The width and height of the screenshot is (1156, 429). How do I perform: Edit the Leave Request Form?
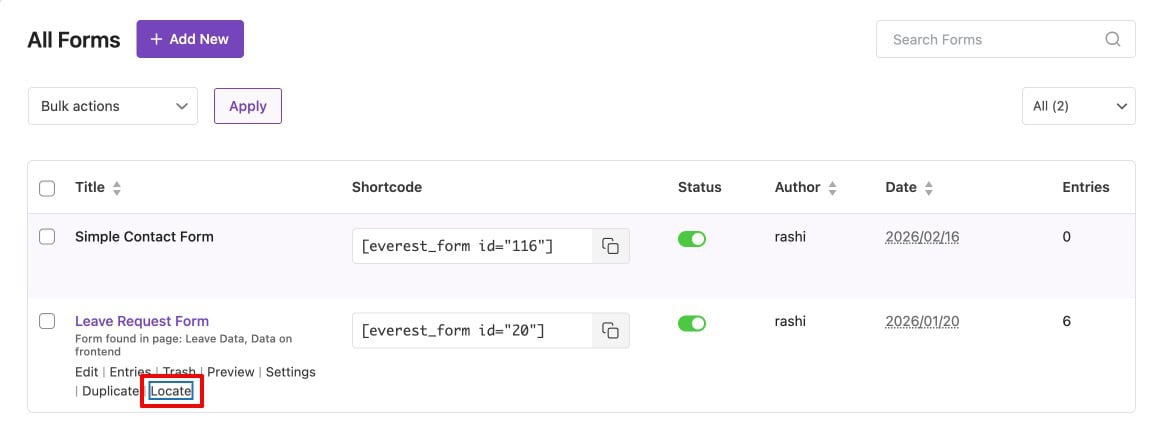(x=86, y=372)
